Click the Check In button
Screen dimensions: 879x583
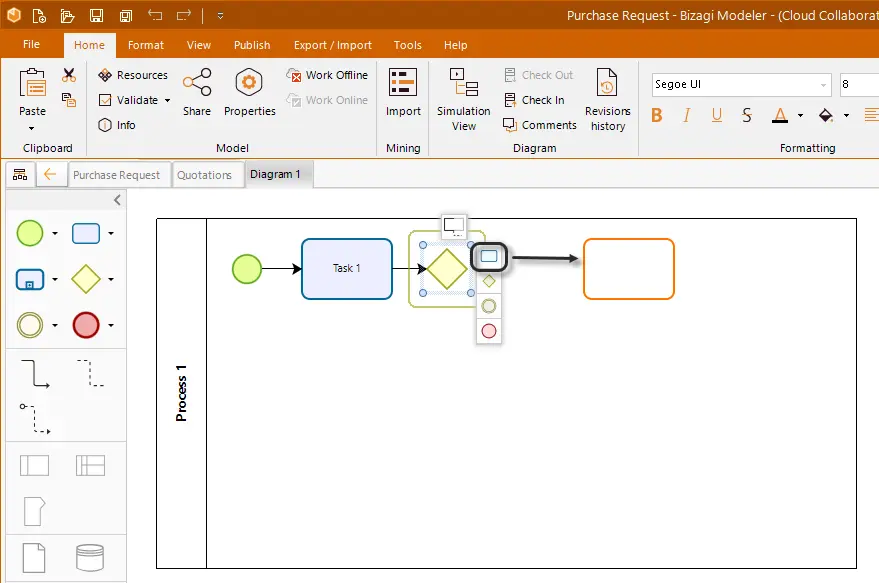click(534, 100)
